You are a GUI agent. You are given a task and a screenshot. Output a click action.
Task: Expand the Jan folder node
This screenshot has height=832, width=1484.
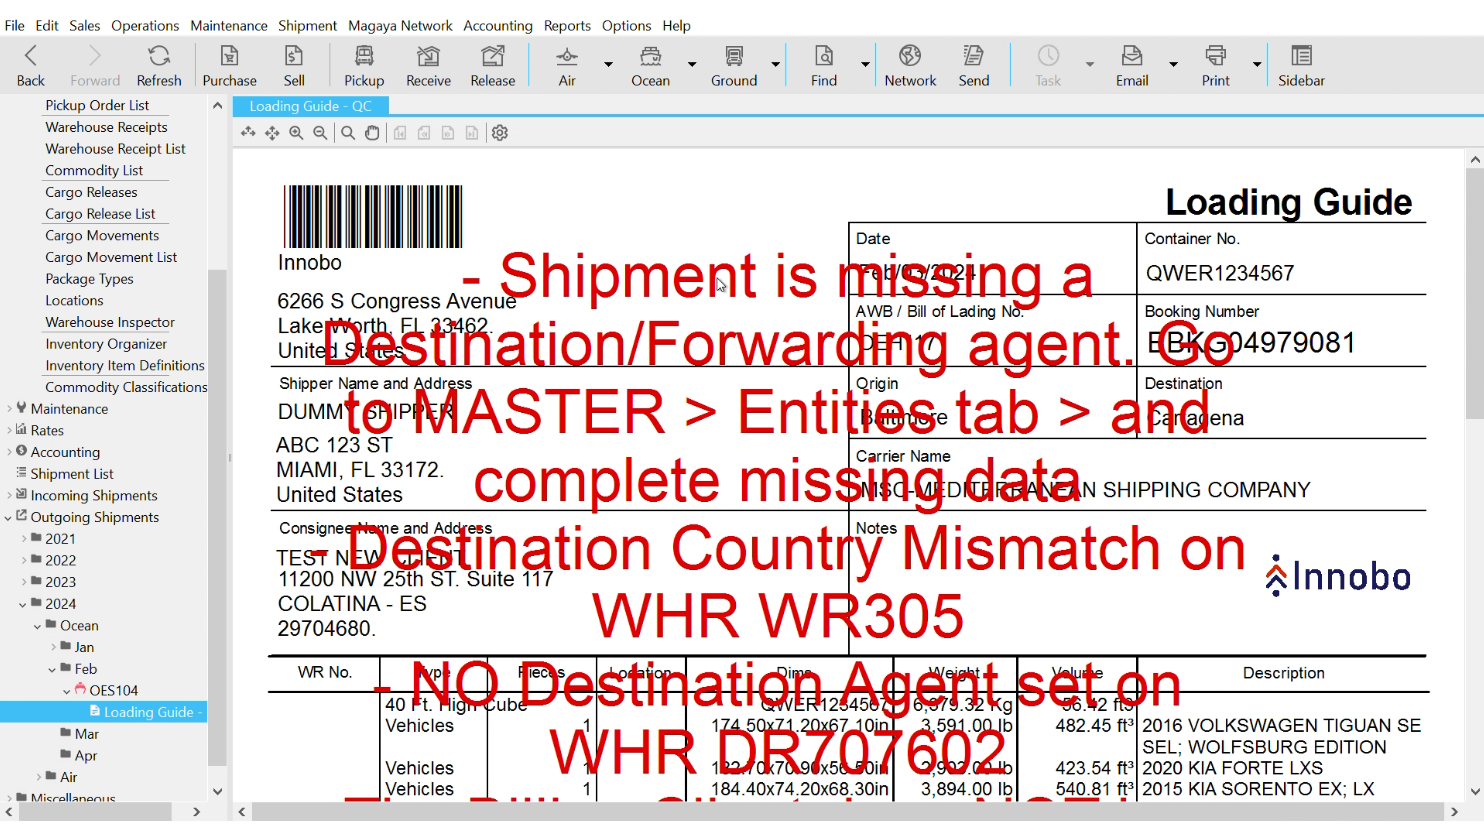click(x=53, y=647)
